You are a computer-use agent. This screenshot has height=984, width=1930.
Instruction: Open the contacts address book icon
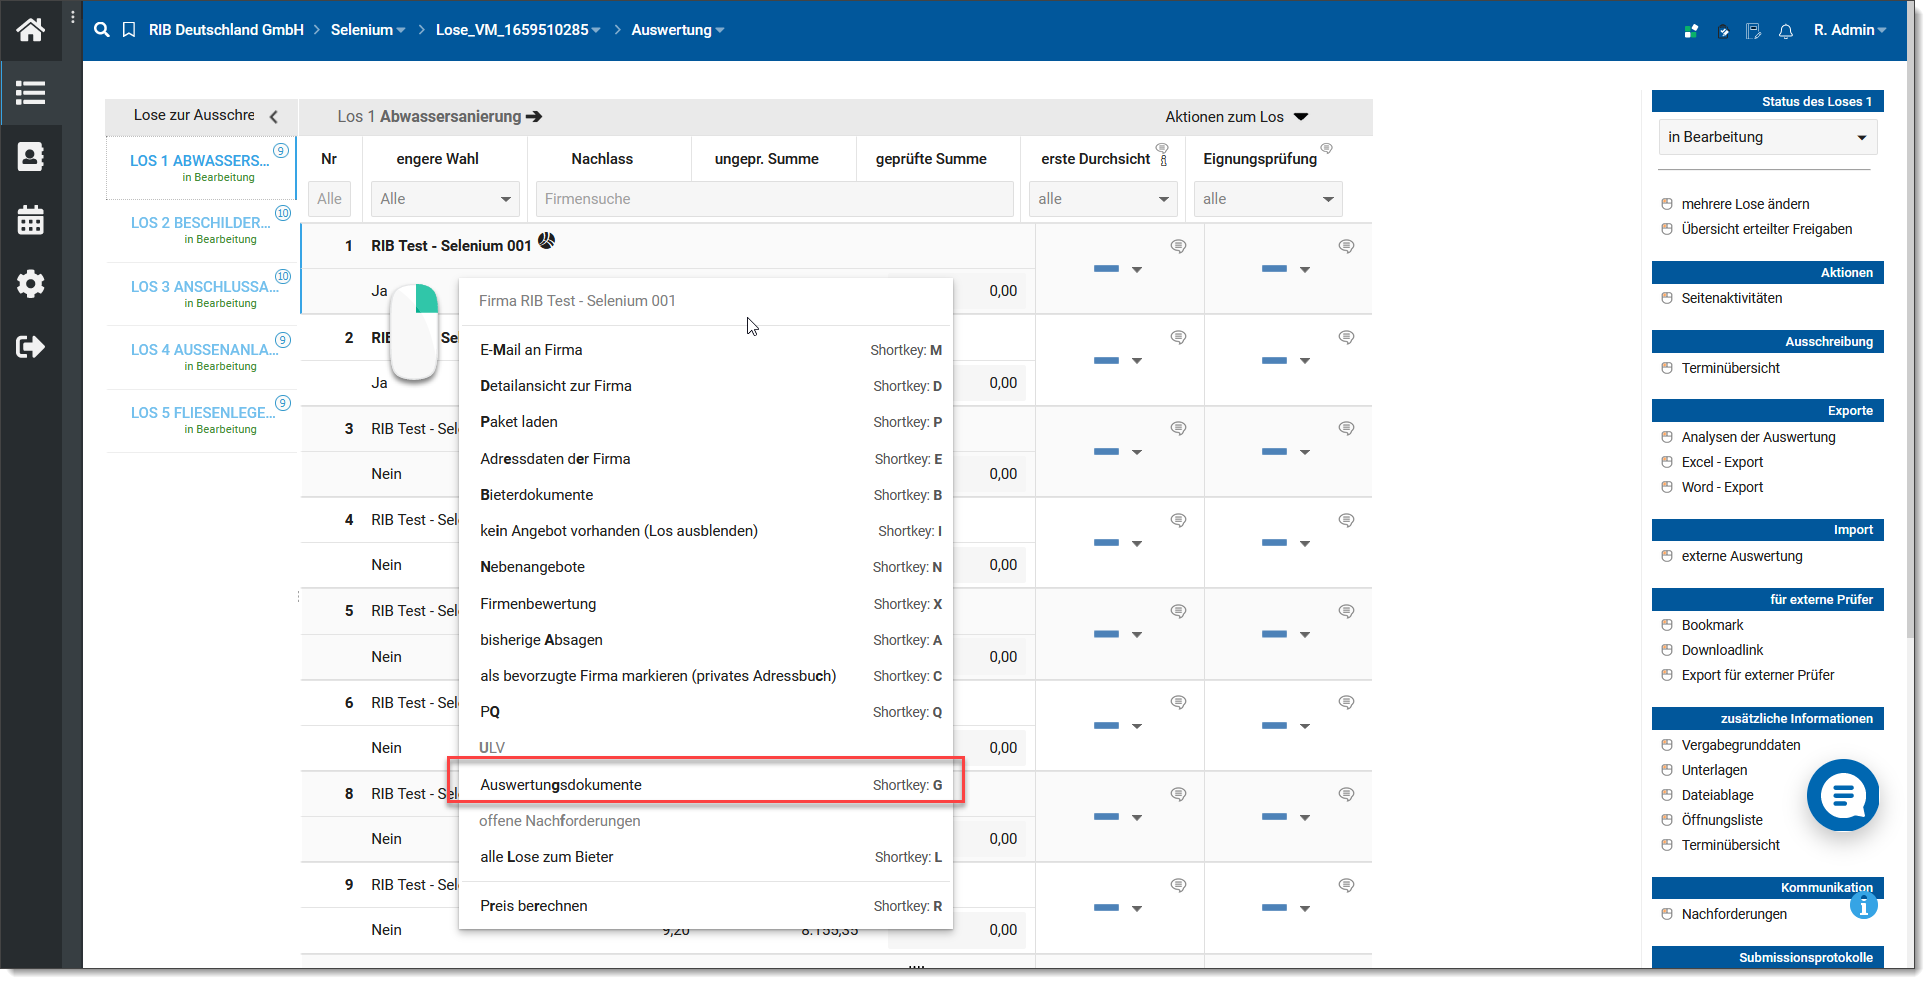click(x=30, y=157)
